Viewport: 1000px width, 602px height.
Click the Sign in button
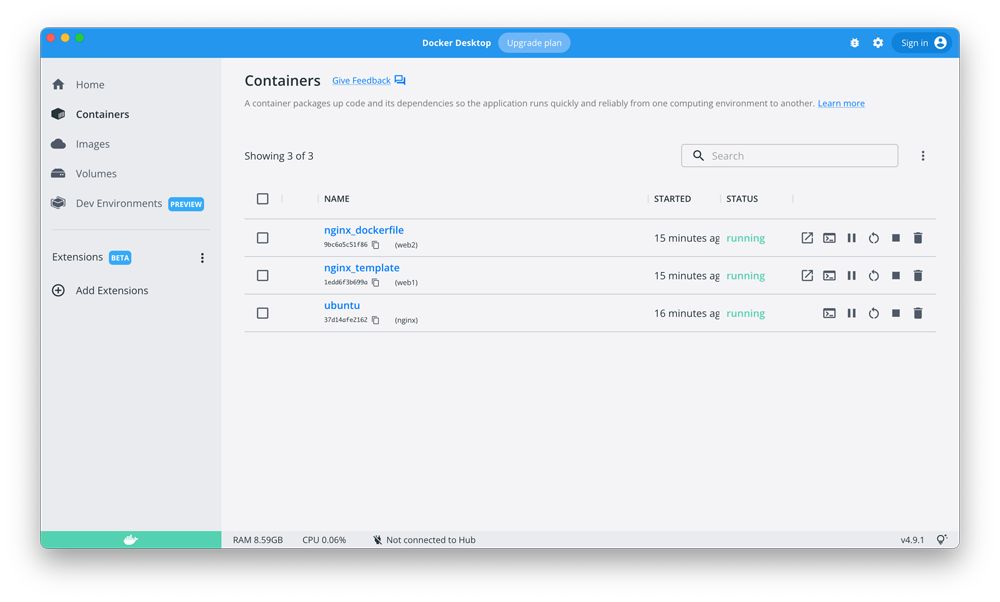point(922,43)
